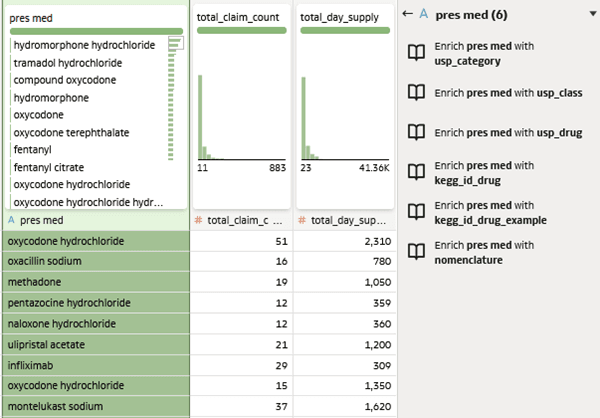Select tramadol hydrochloride in value list
This screenshot has width=600, height=418.
pyautogui.click(x=68, y=63)
